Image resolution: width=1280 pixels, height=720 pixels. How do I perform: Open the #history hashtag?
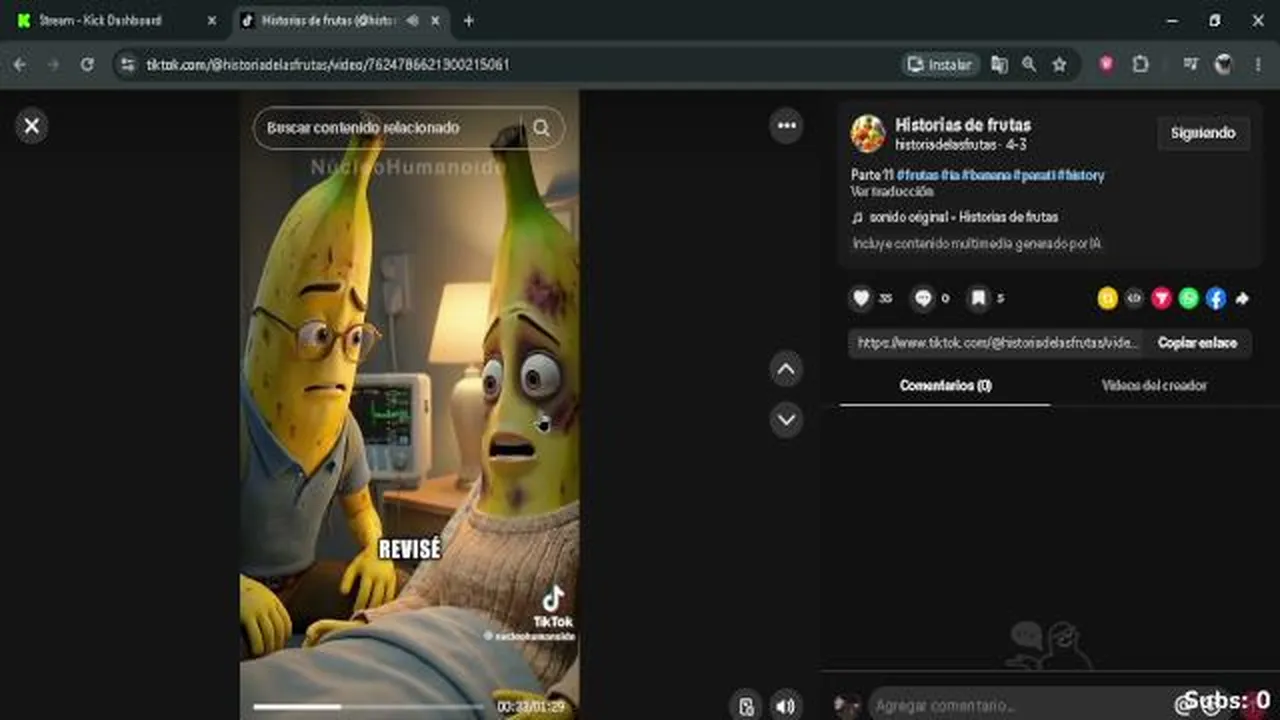click(x=1081, y=175)
